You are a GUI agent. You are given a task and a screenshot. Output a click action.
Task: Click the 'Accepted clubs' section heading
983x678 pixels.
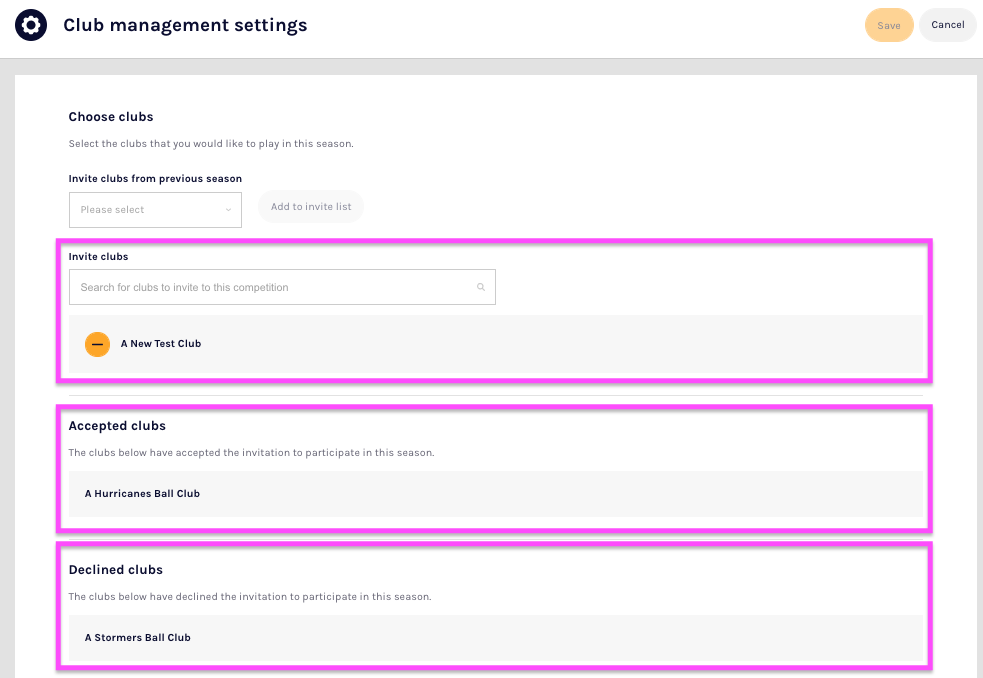tap(117, 426)
